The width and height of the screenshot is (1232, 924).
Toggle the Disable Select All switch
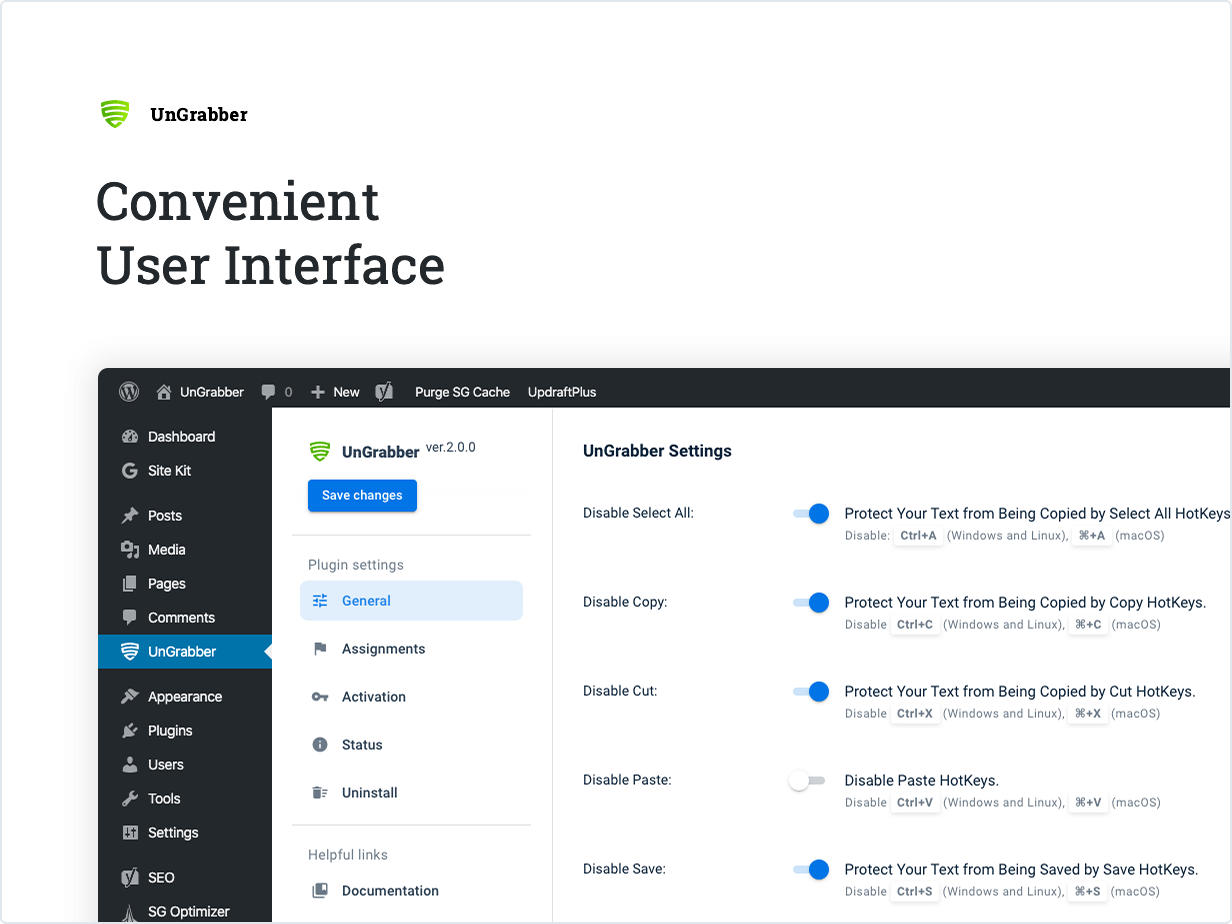point(811,514)
